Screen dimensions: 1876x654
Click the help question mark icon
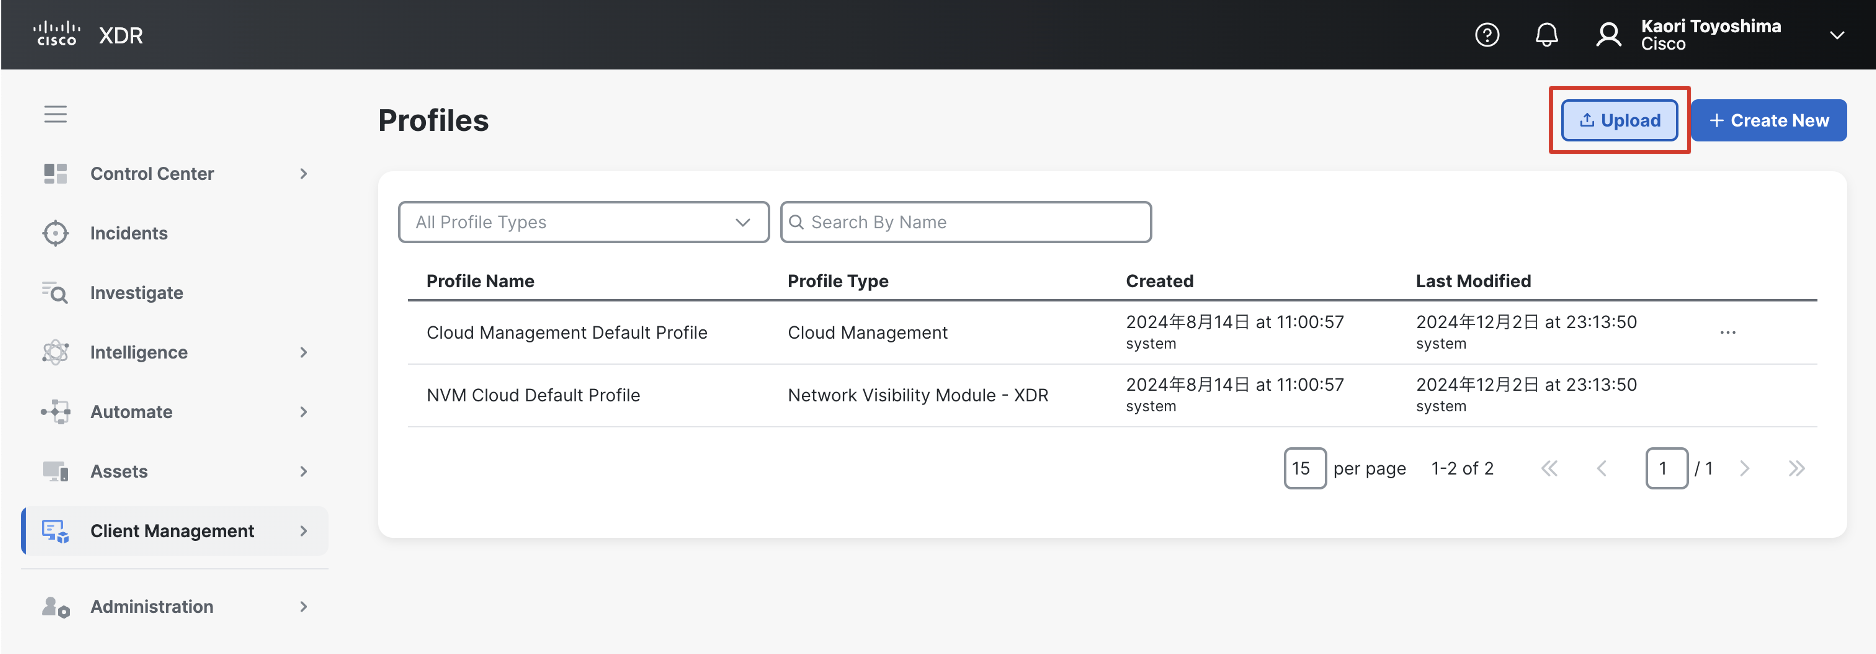tap(1487, 35)
